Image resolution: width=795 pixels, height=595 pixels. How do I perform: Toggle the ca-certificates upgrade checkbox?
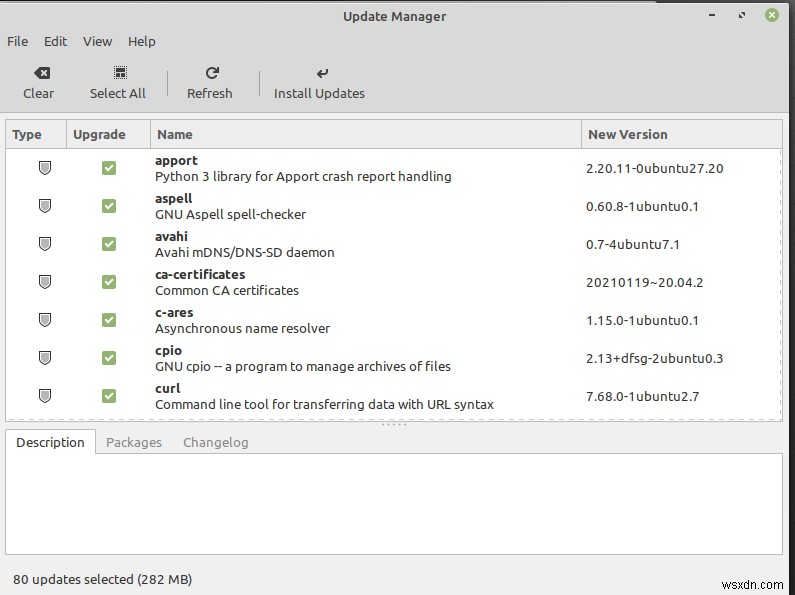point(109,282)
